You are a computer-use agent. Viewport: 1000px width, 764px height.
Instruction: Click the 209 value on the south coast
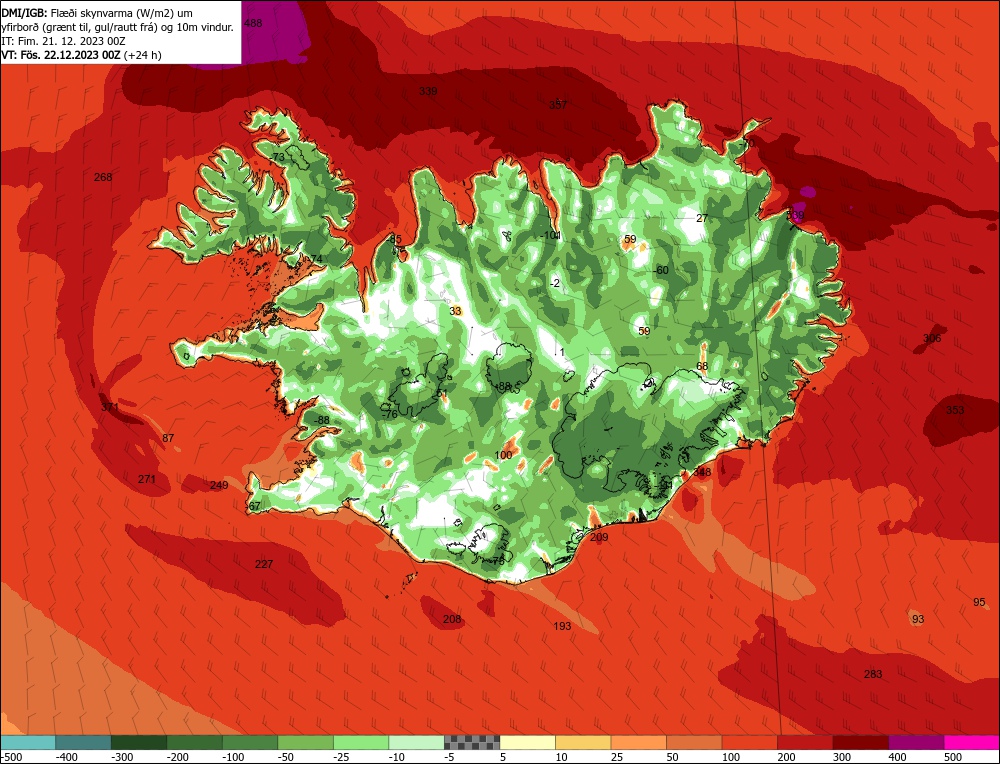coord(599,538)
